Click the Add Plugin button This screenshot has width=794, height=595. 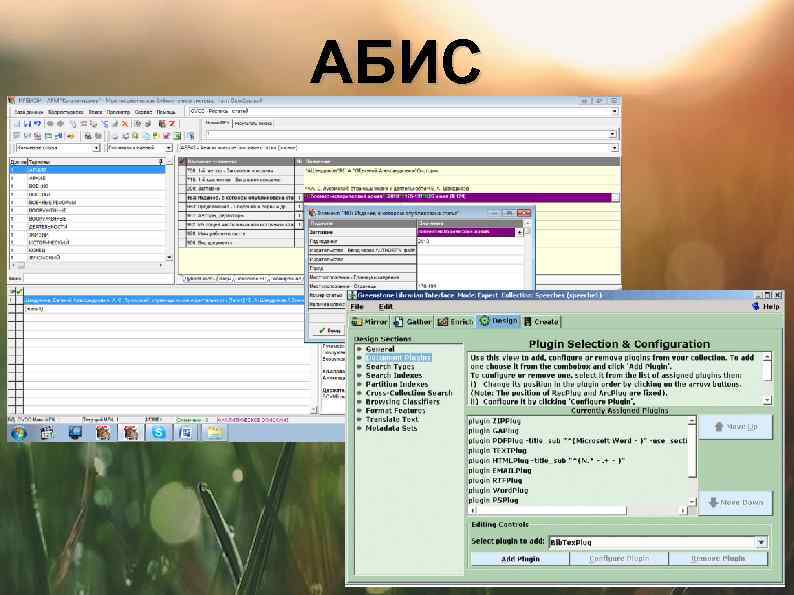click(520, 559)
